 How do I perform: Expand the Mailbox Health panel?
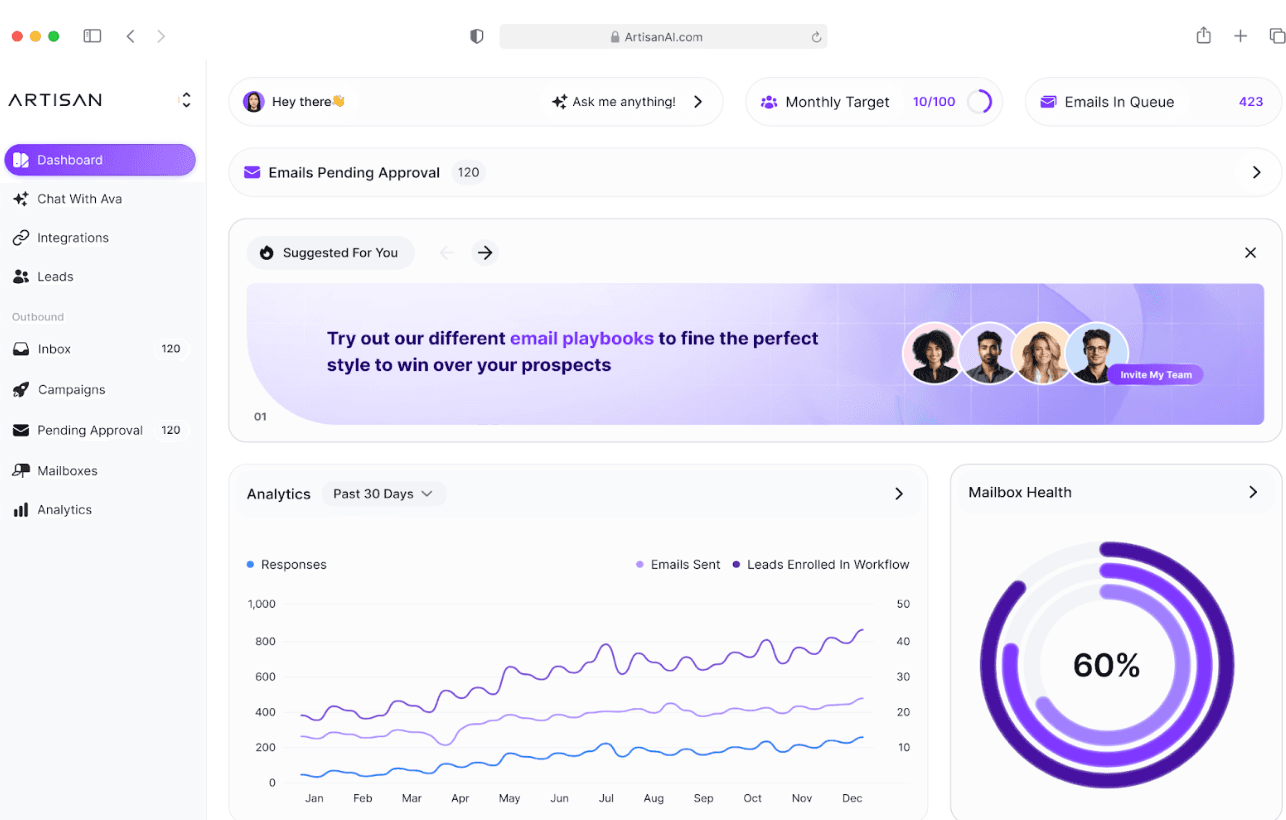click(1252, 492)
